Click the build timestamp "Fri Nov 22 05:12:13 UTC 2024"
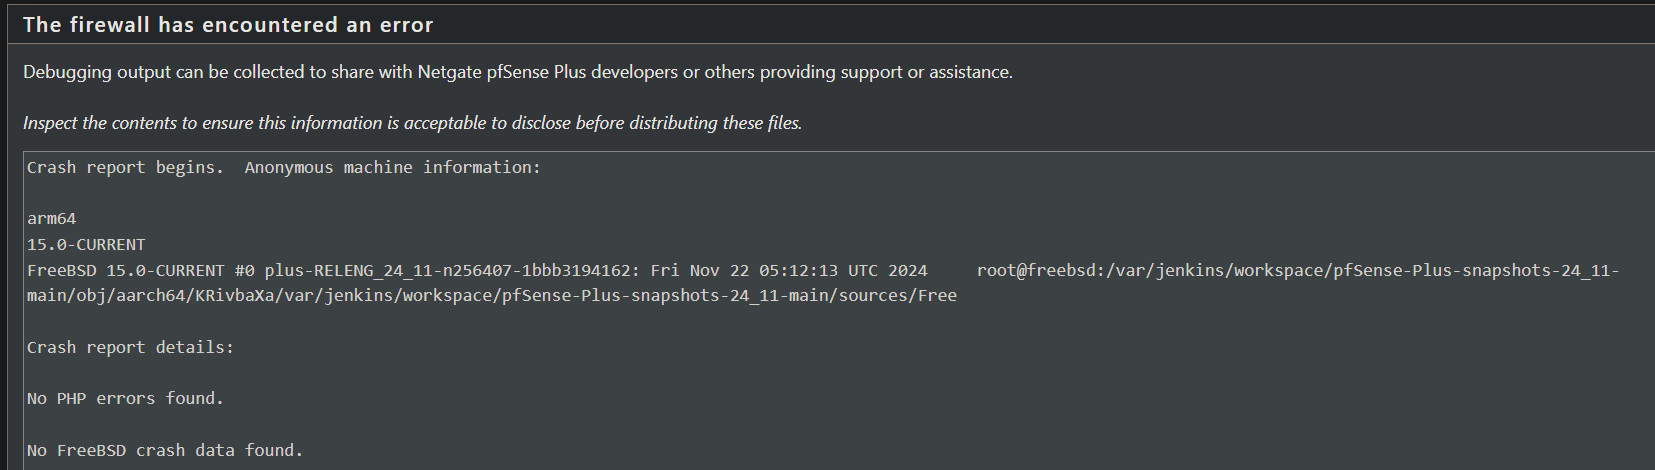Screen dimensions: 1655x470 (x=789, y=270)
